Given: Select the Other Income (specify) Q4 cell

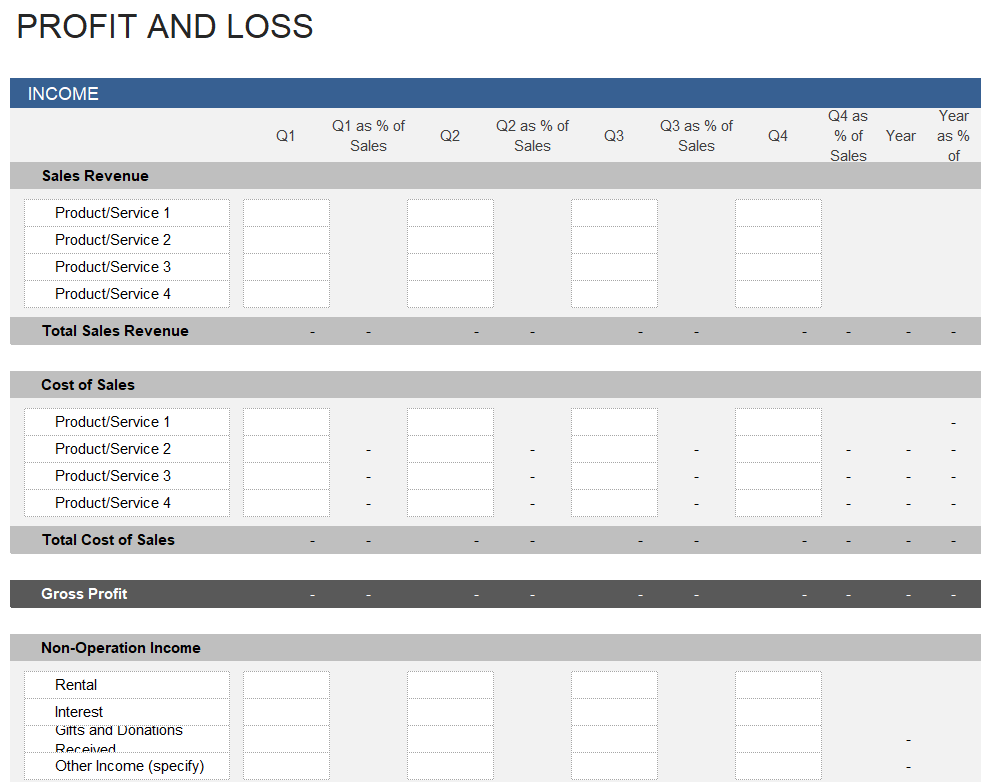Looking at the screenshot, I should pos(778,766).
